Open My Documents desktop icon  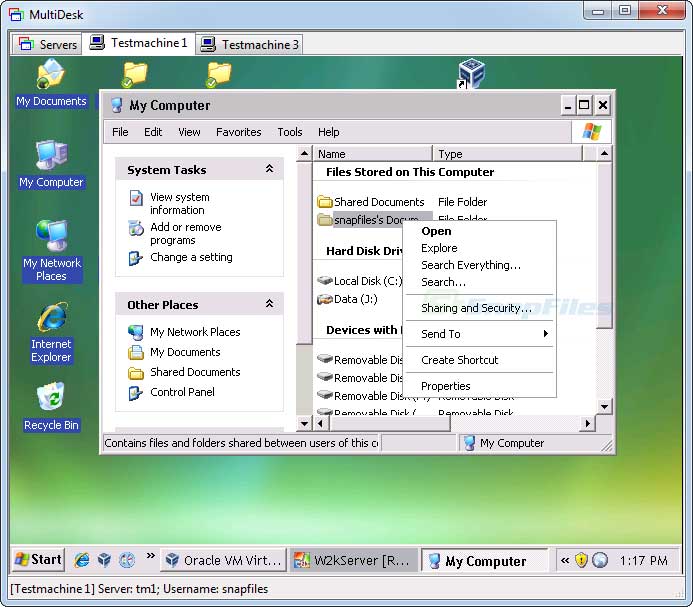(51, 84)
